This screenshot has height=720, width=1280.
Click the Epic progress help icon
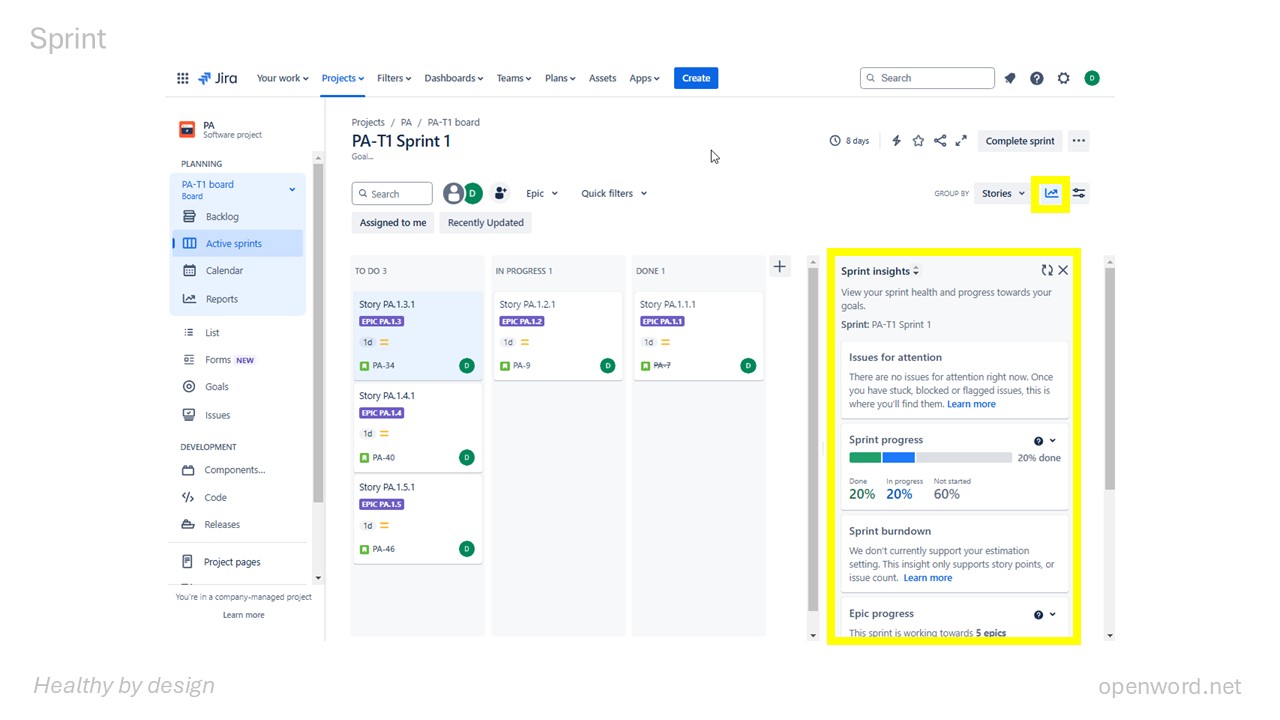pos(1038,615)
